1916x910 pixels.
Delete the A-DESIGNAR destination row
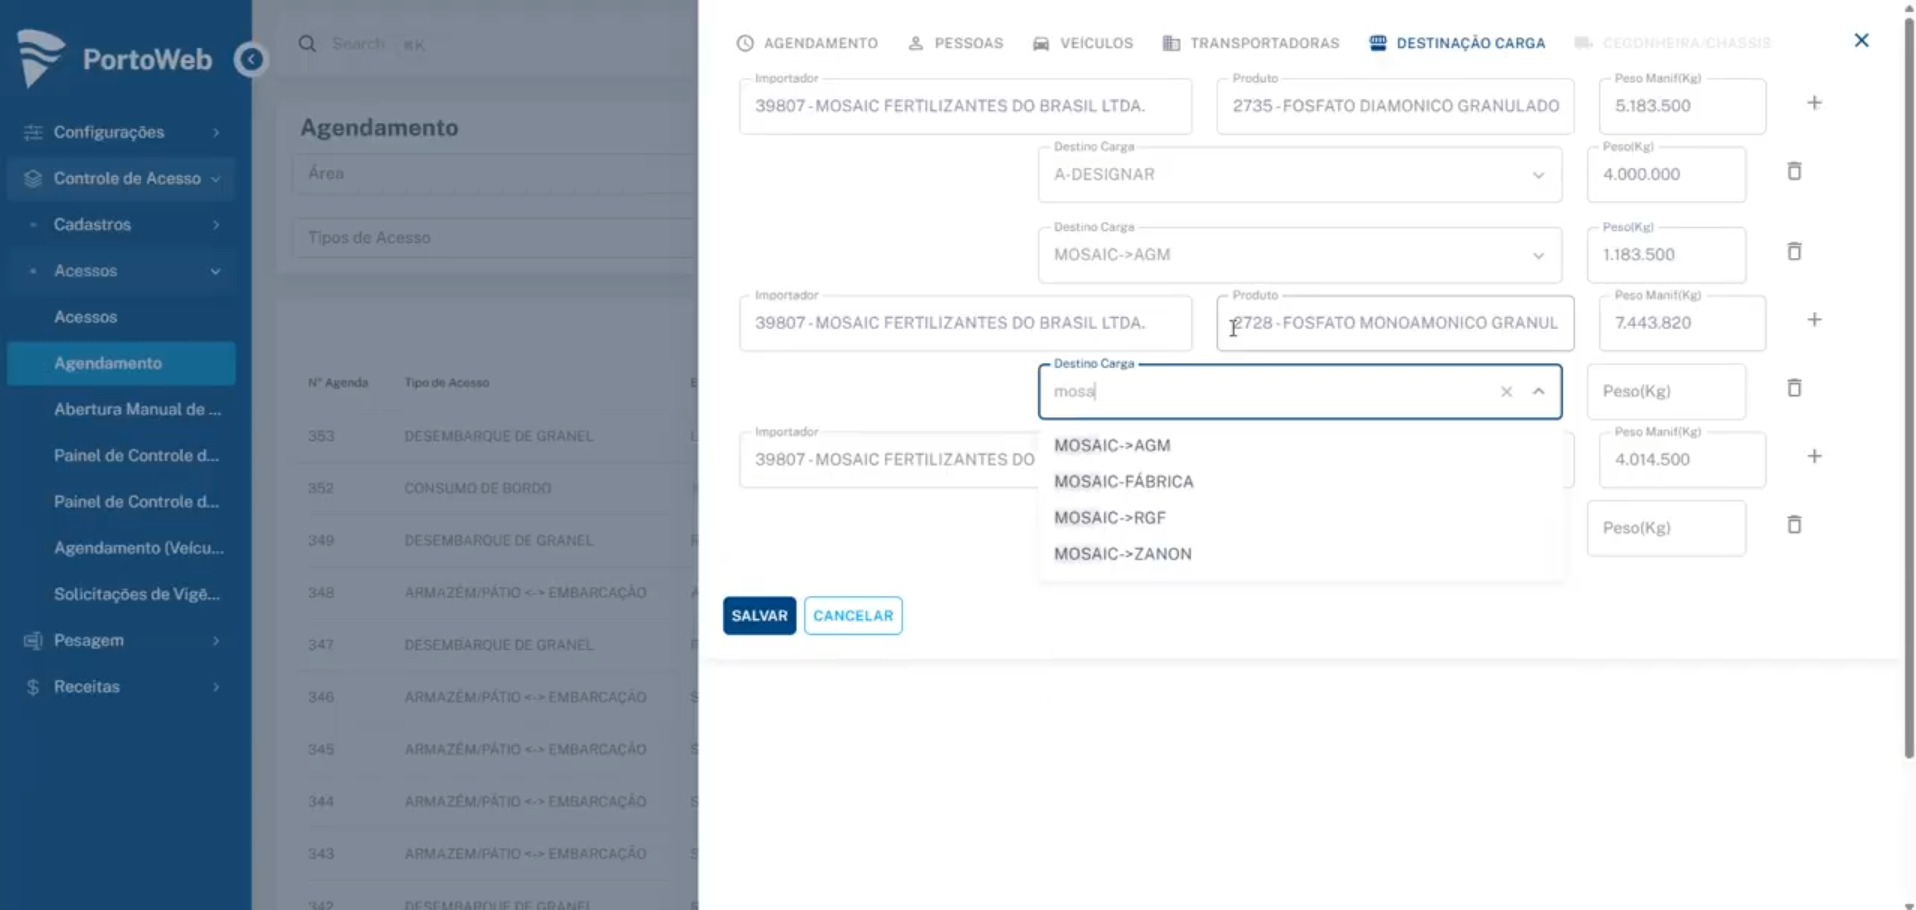(1794, 172)
